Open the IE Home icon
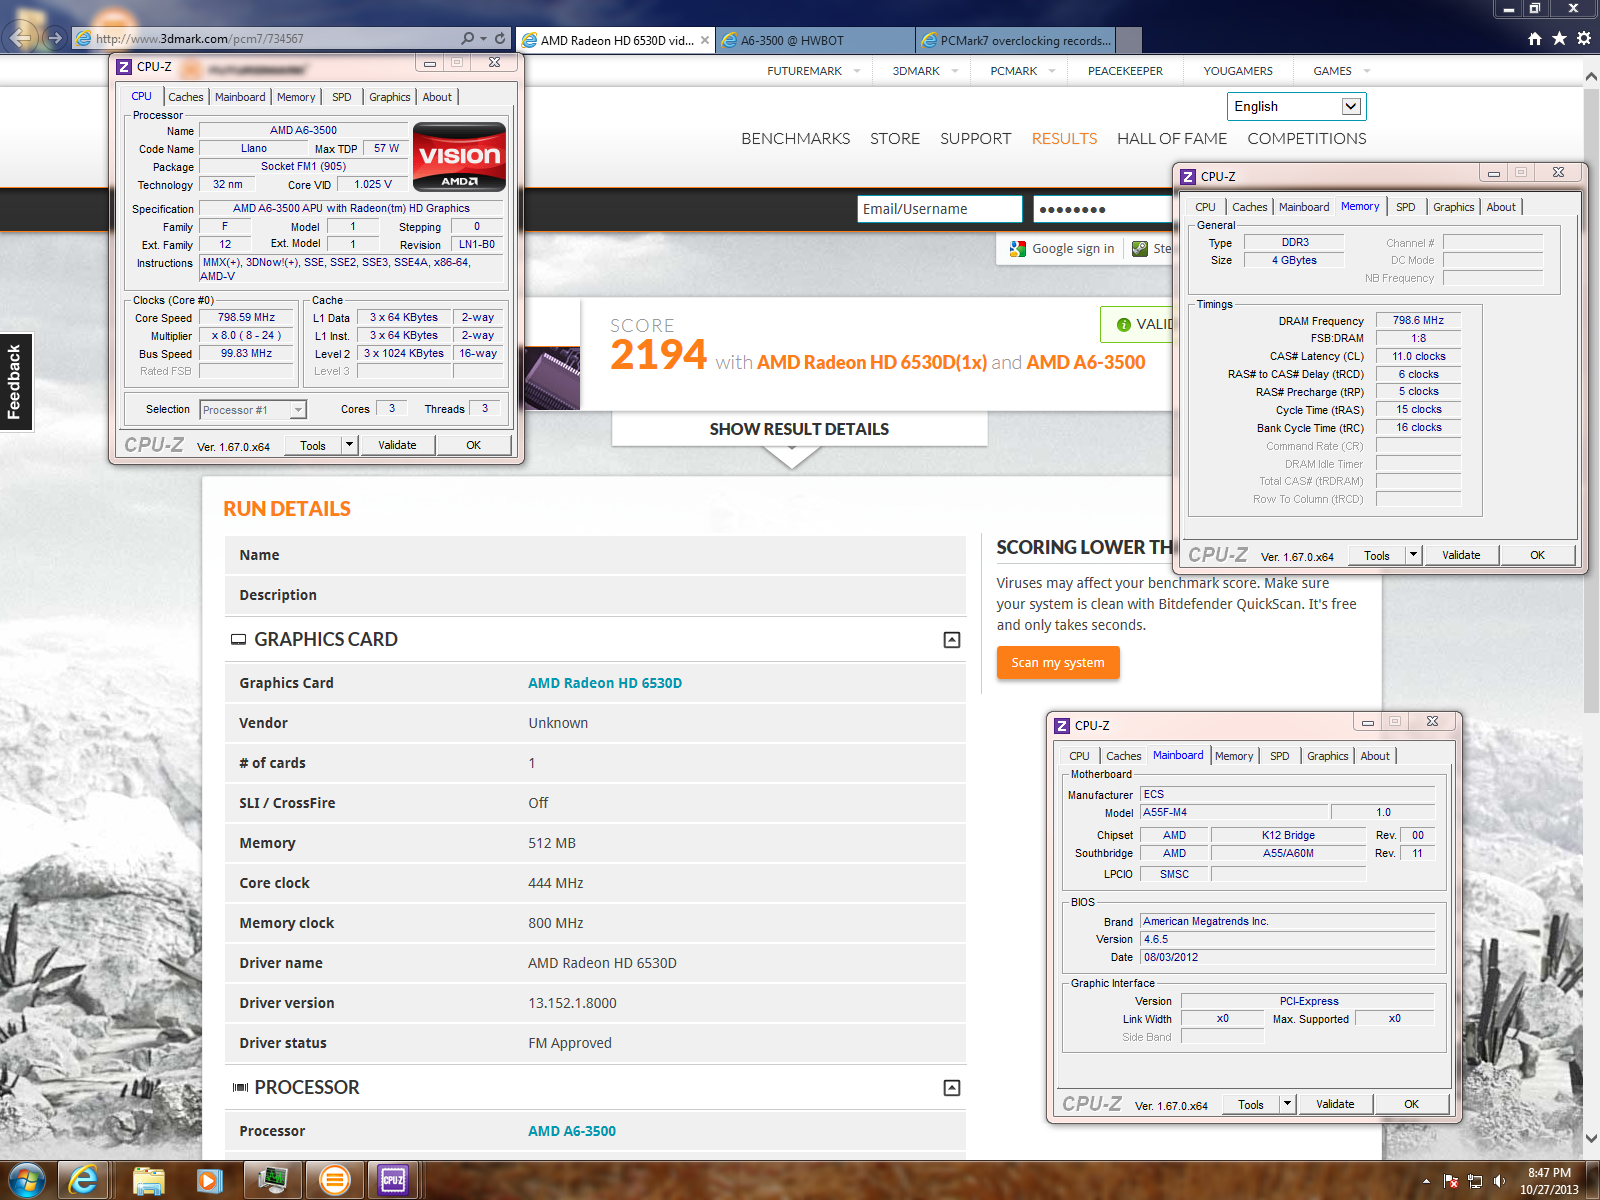The image size is (1600, 1200). pyautogui.click(x=1535, y=38)
